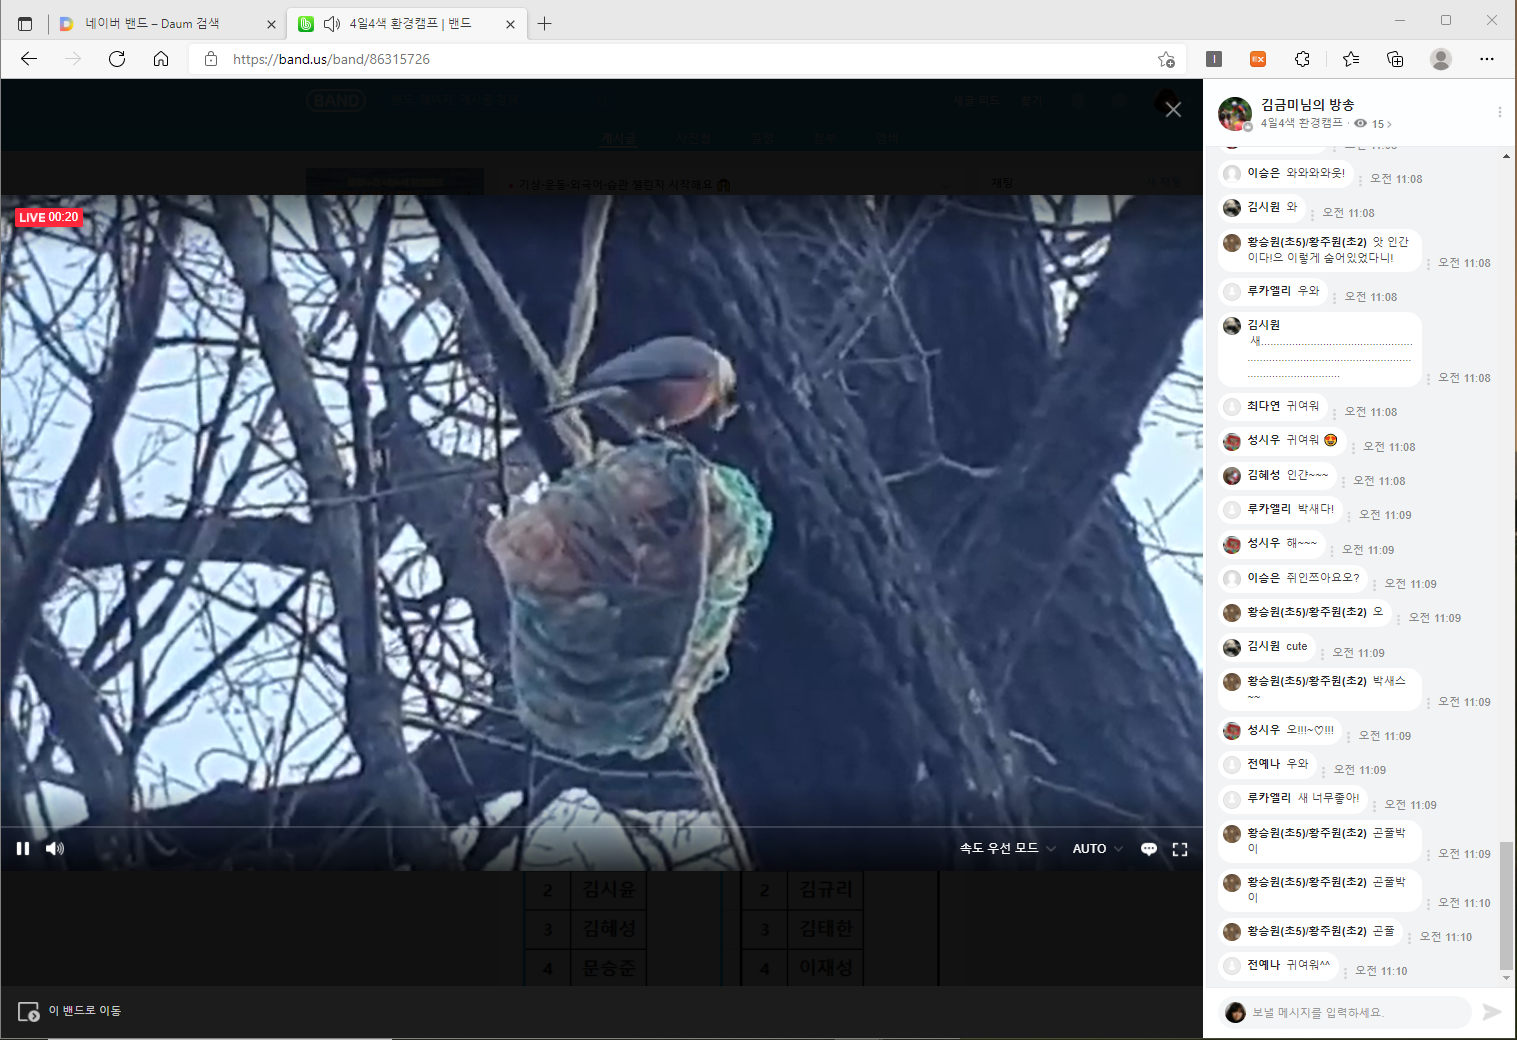Enter fullscreen video mode
This screenshot has width=1517, height=1040.
(x=1180, y=849)
